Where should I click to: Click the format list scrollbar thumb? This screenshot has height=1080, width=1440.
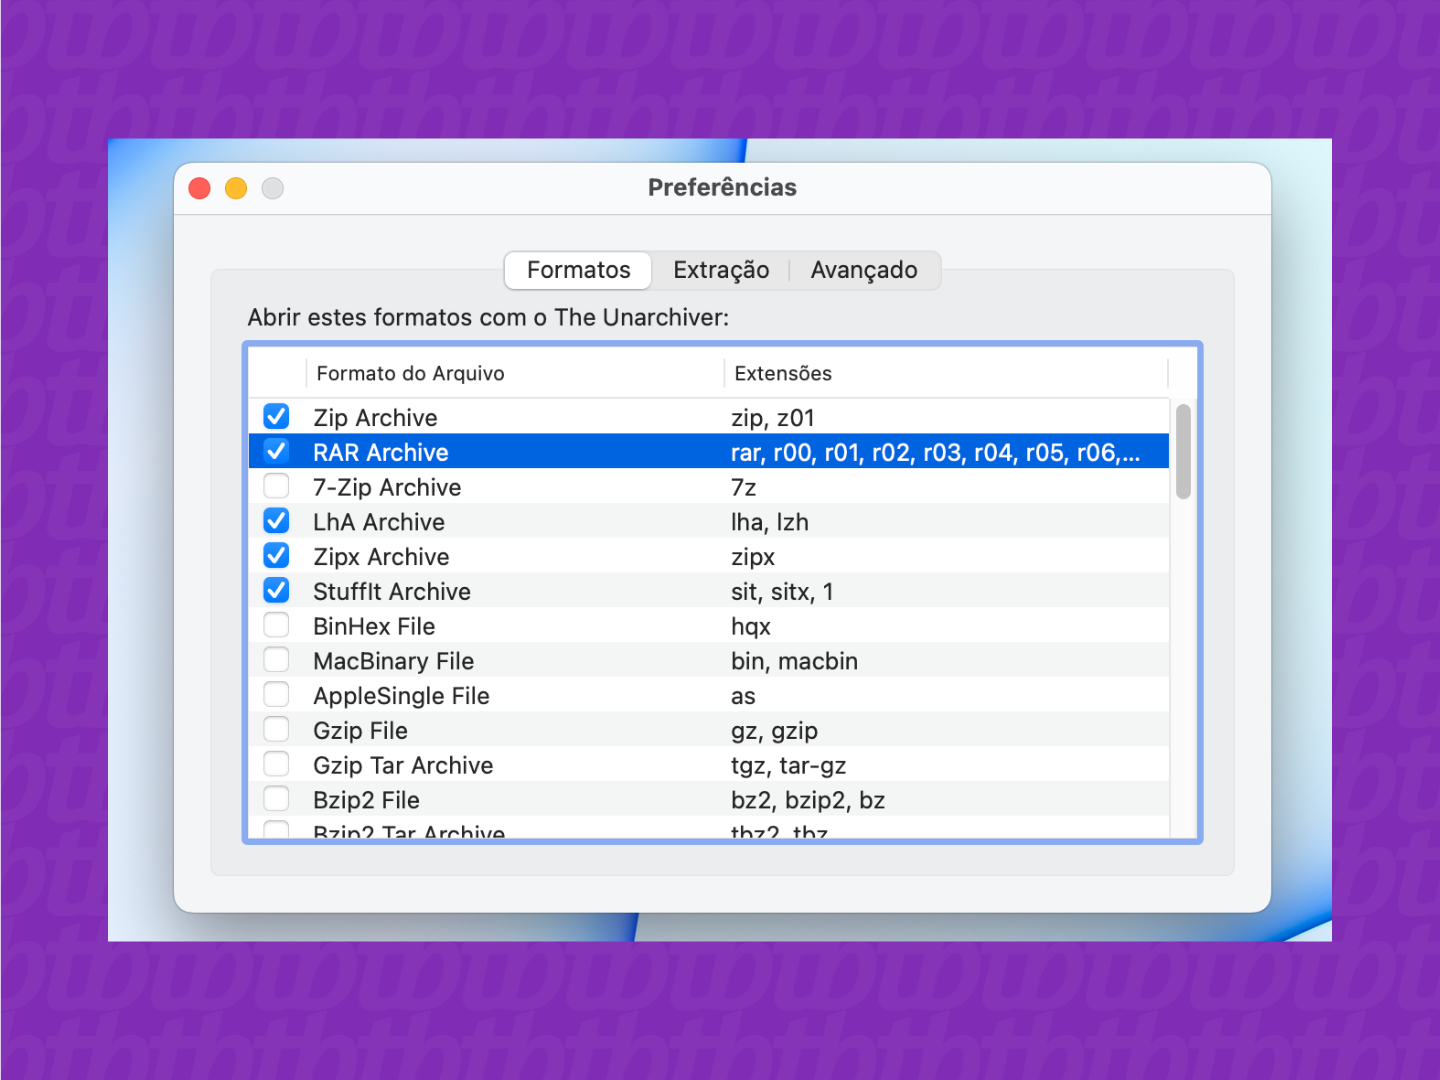[1183, 451]
